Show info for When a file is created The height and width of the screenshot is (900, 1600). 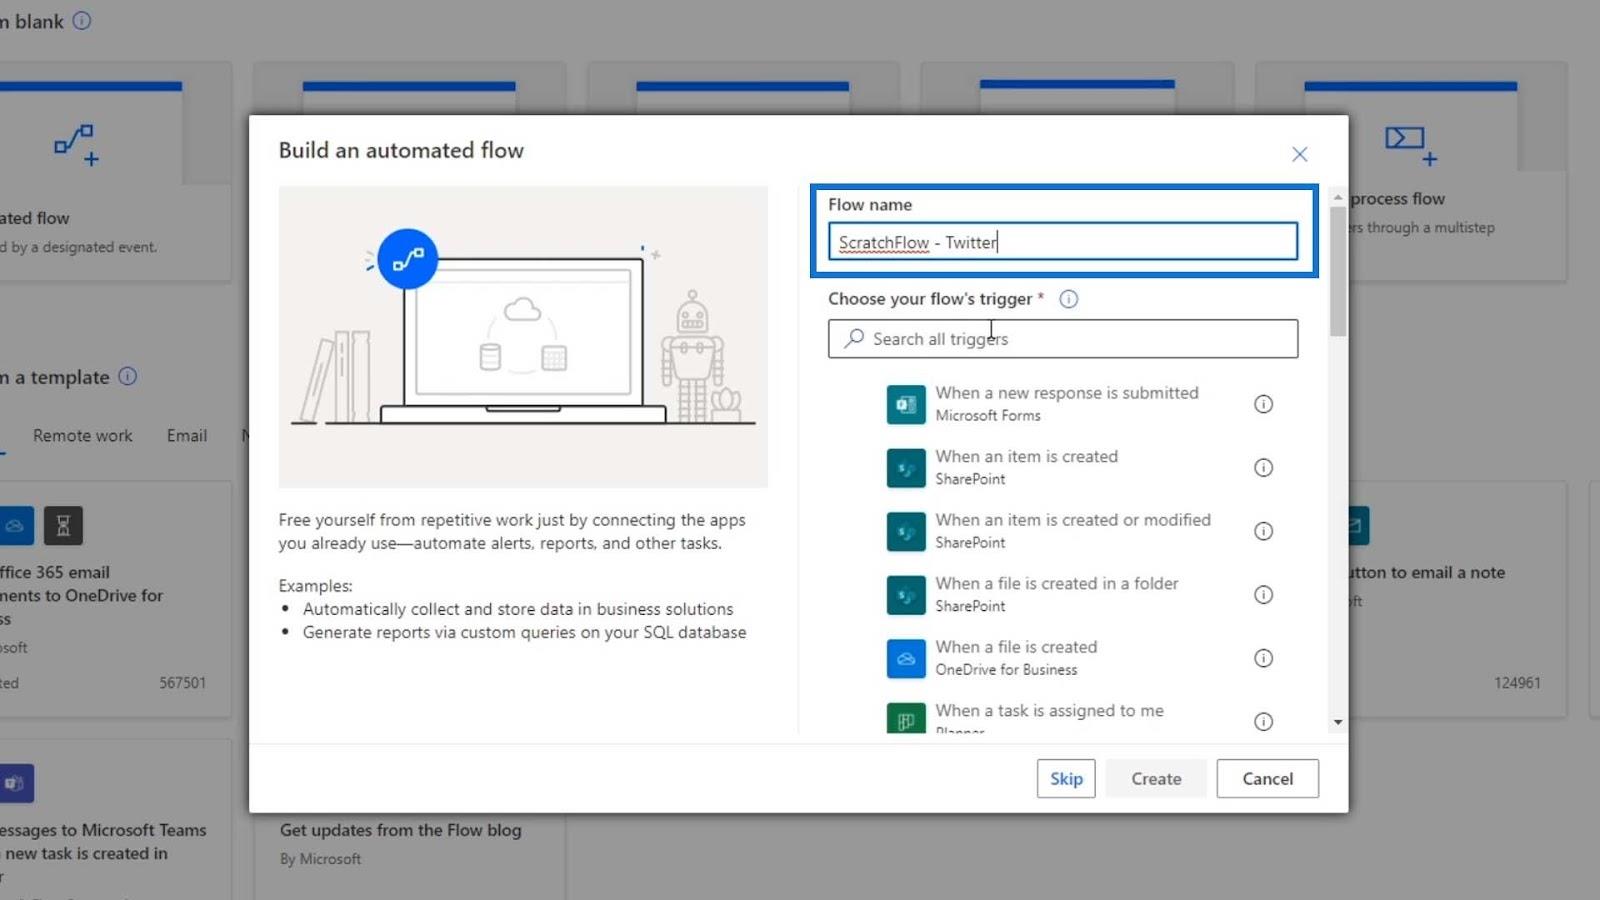click(1264, 658)
